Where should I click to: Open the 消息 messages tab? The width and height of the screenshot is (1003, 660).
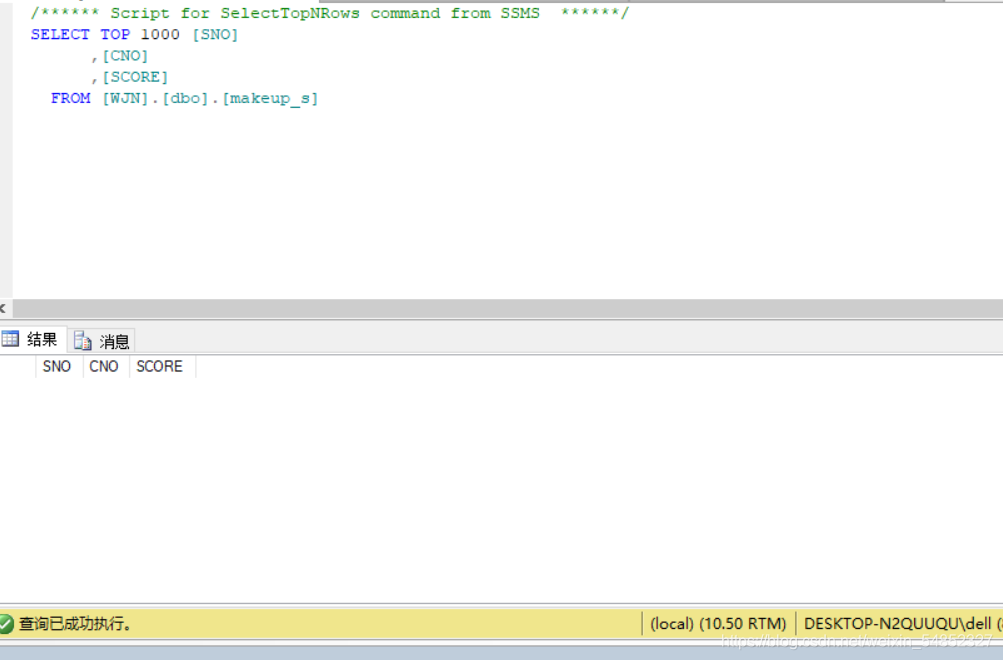tap(102, 341)
